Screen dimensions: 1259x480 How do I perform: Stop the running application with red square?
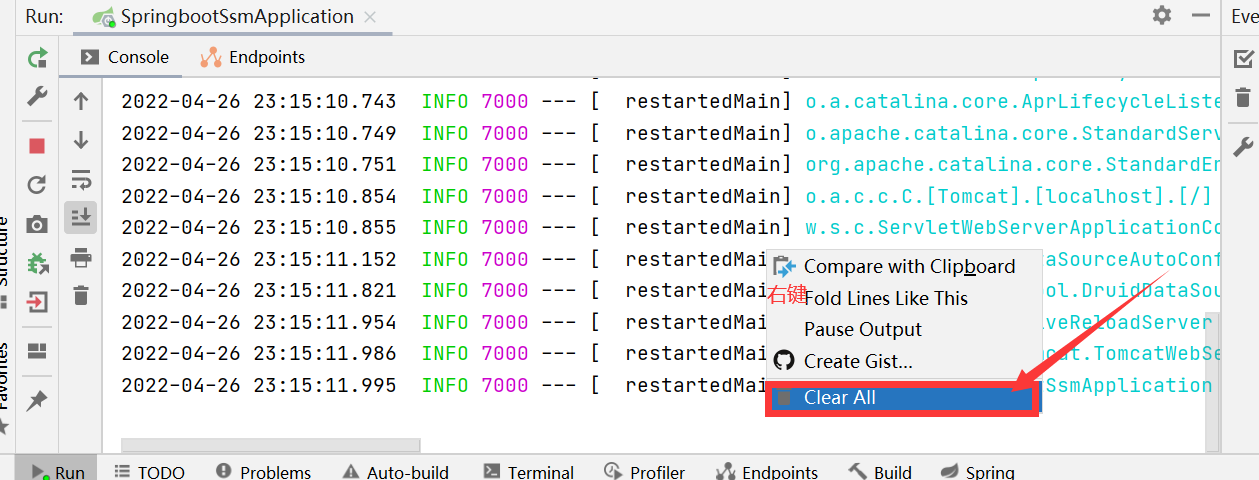pyautogui.click(x=37, y=146)
